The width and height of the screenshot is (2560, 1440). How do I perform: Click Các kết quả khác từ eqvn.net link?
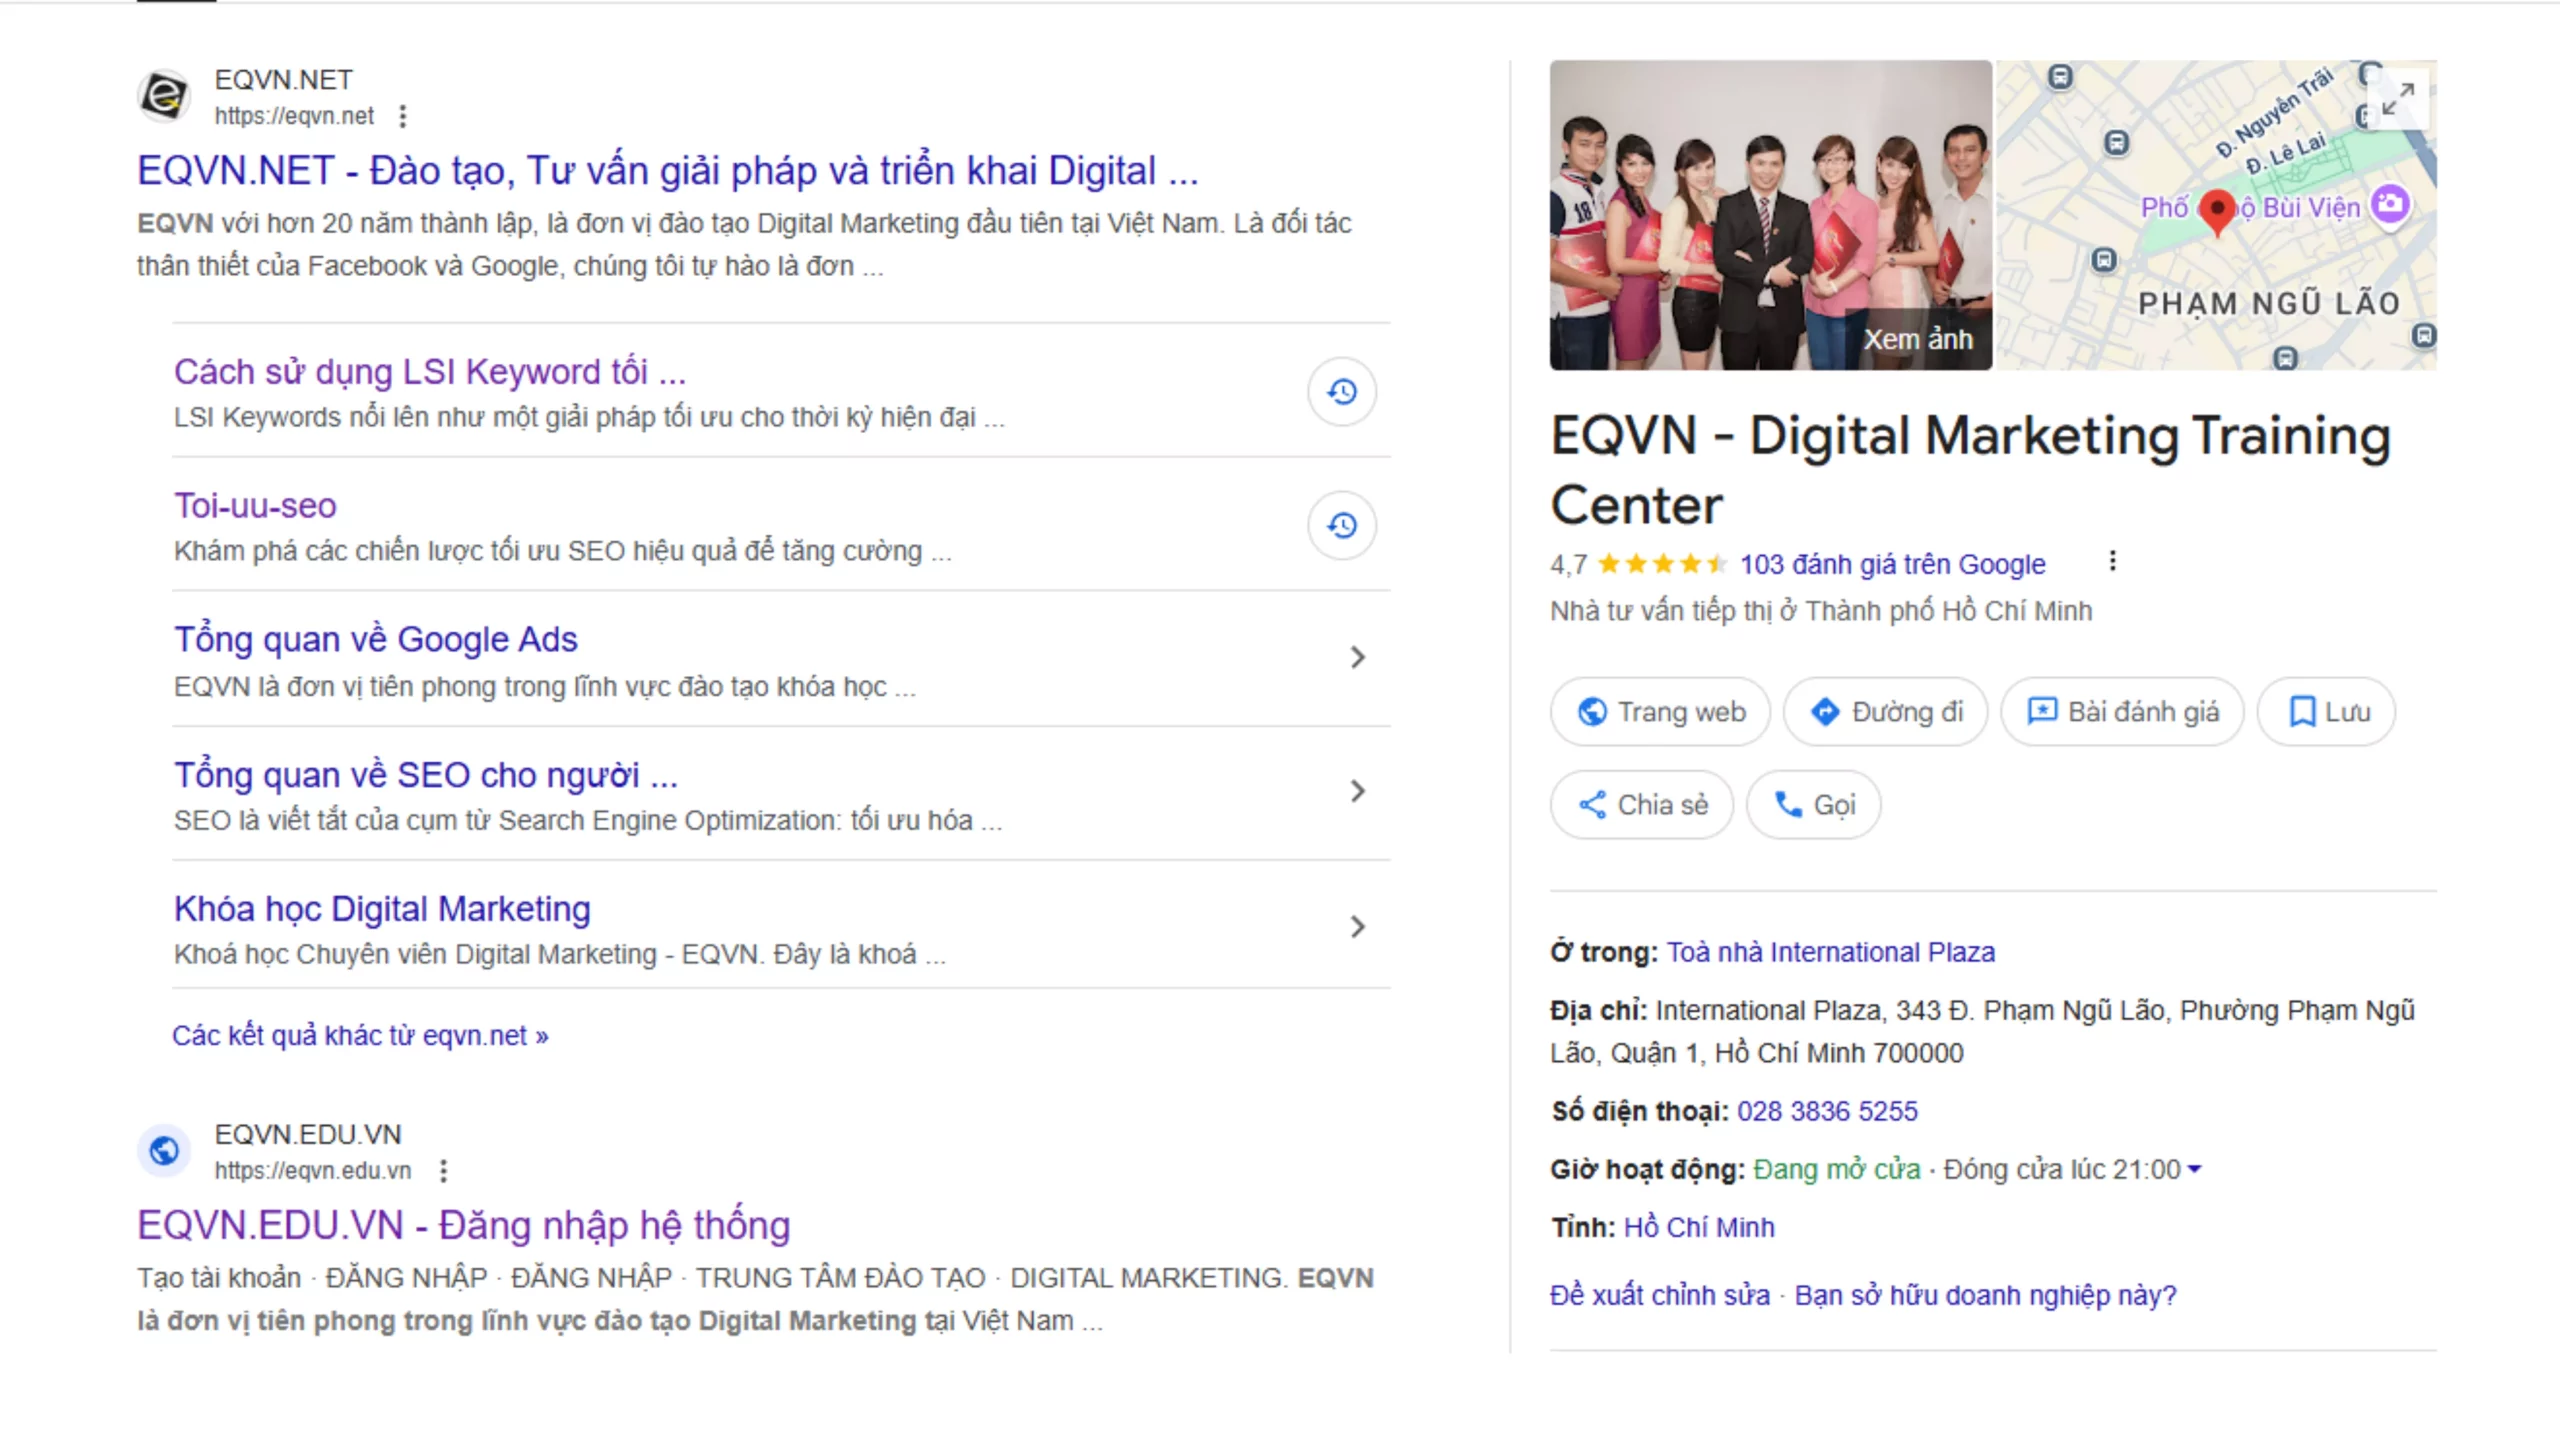(x=360, y=1036)
